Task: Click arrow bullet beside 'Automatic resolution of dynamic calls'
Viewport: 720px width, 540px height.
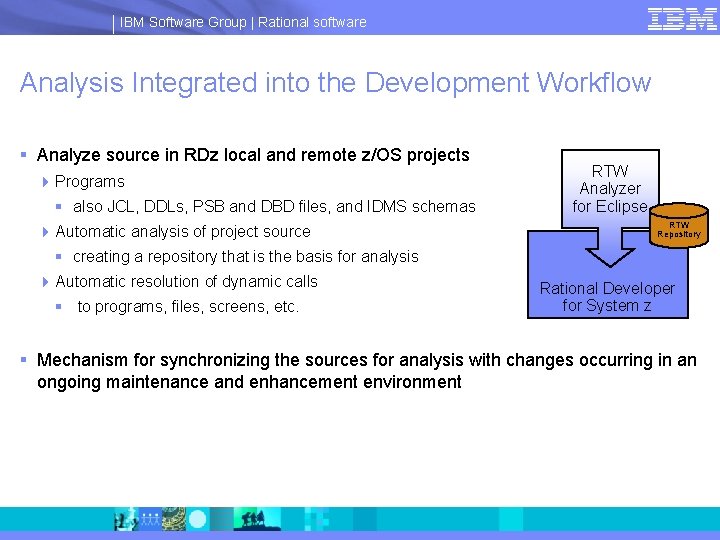Action: [45, 282]
